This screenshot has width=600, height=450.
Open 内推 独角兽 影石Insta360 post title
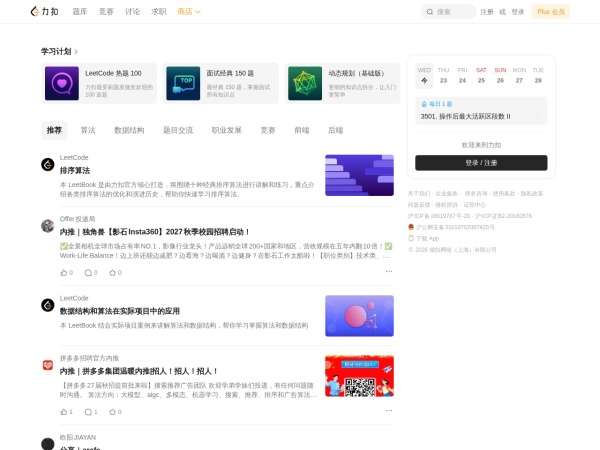tap(155, 232)
